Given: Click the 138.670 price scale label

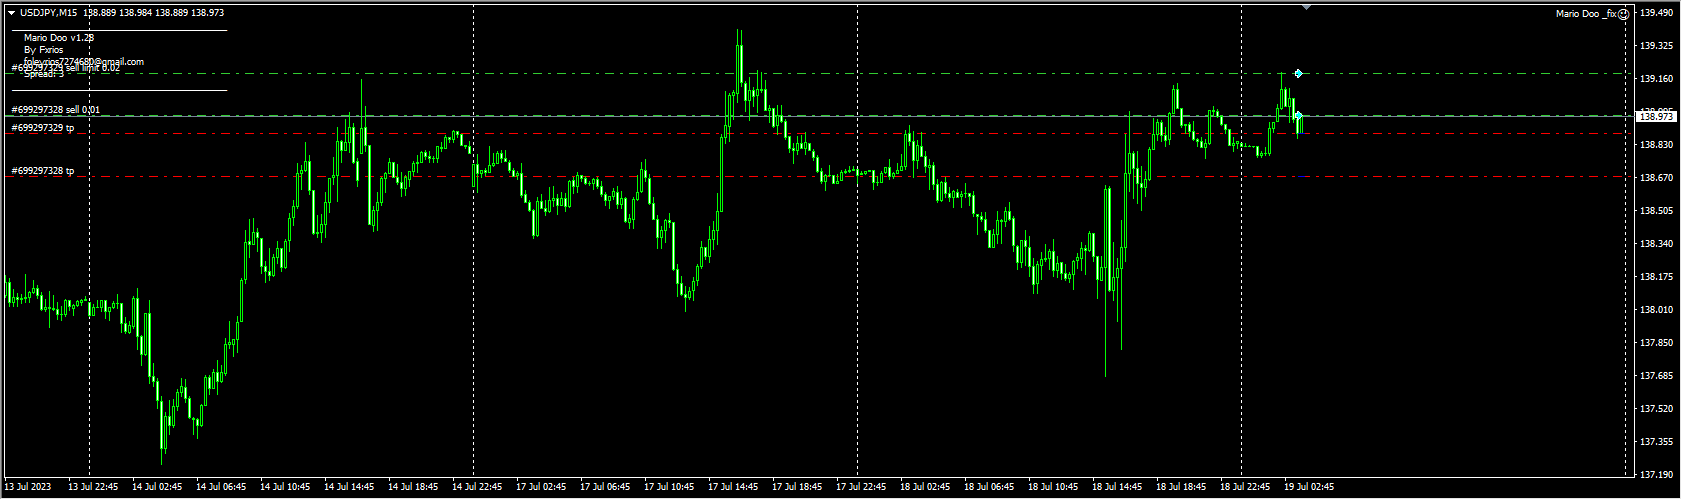Looking at the screenshot, I should coord(1657,178).
